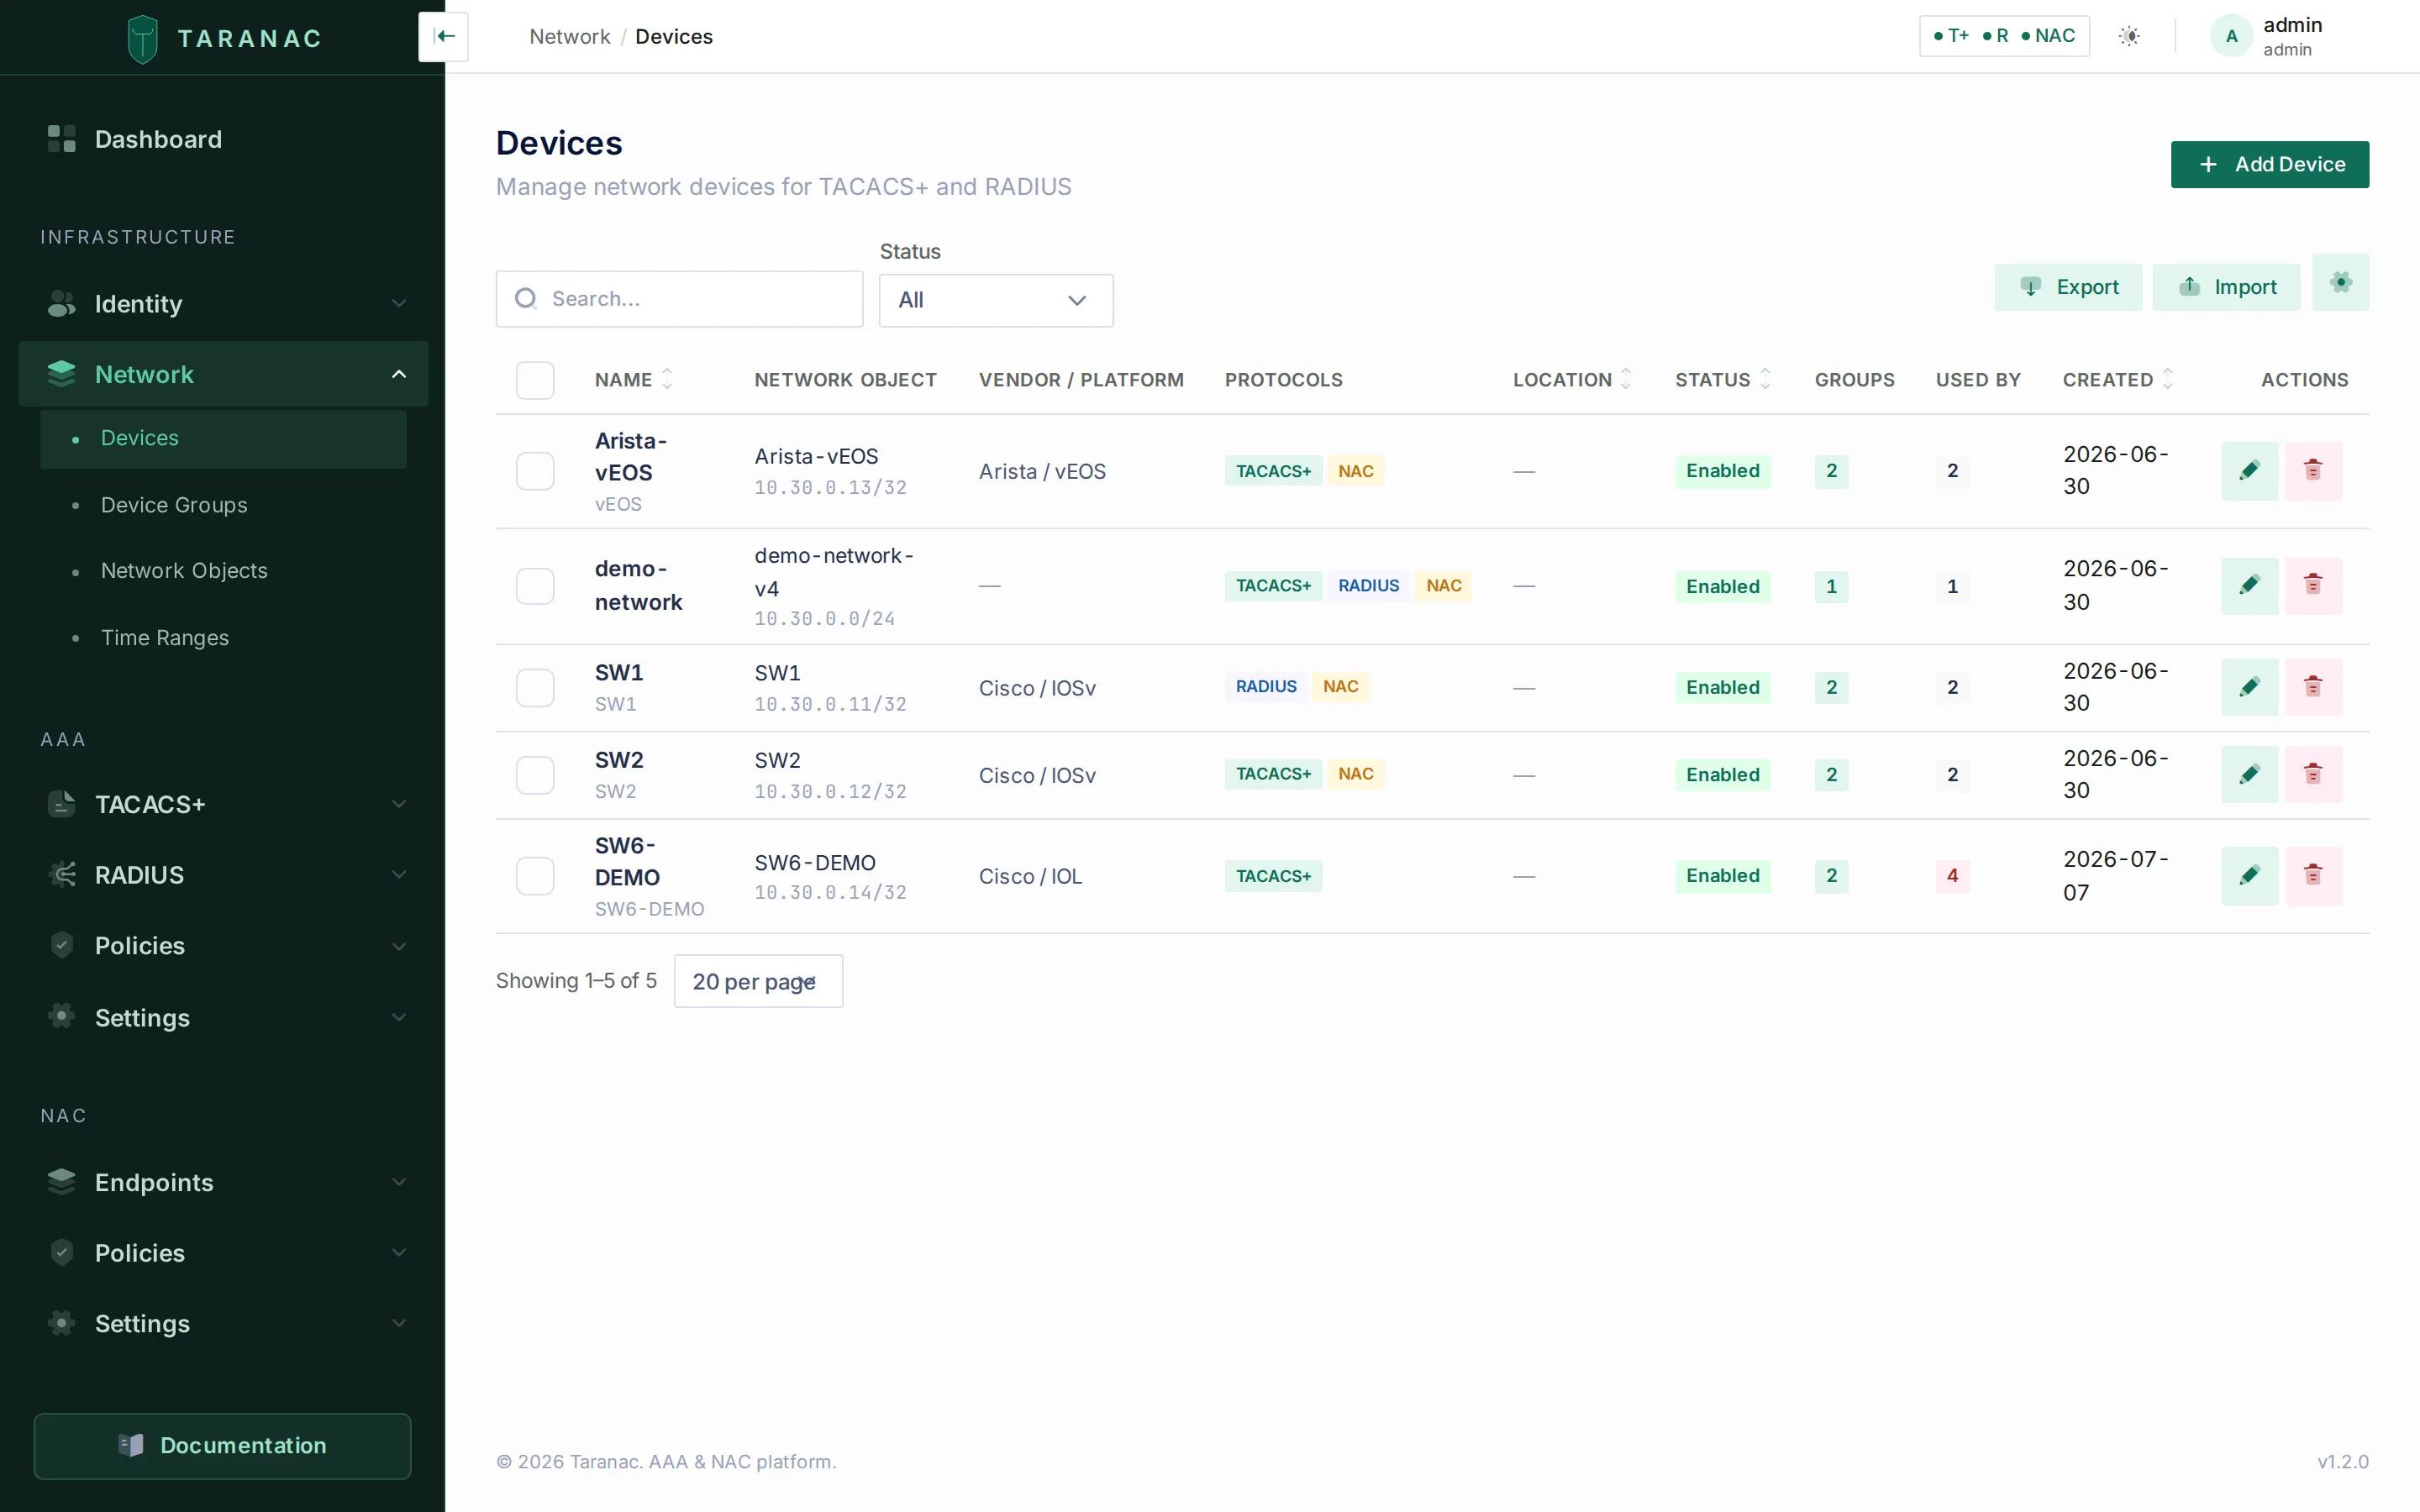Screen dimensions: 2420x1512
Task: Open the 20 per page dropdown
Action: coord(758,981)
